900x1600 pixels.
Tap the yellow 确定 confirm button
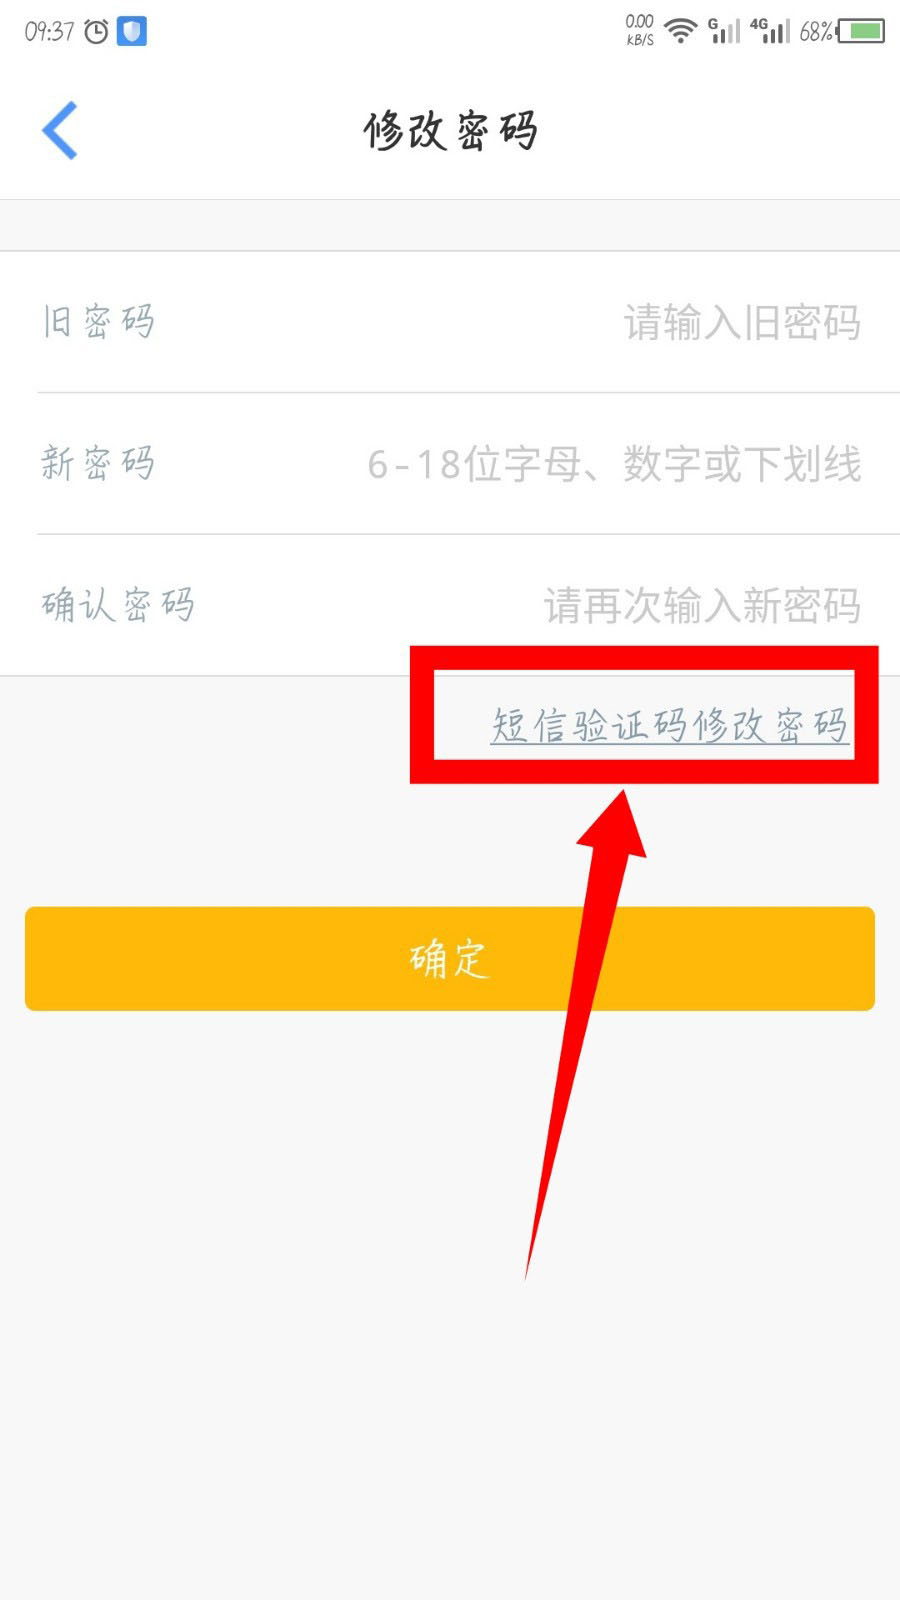point(450,959)
